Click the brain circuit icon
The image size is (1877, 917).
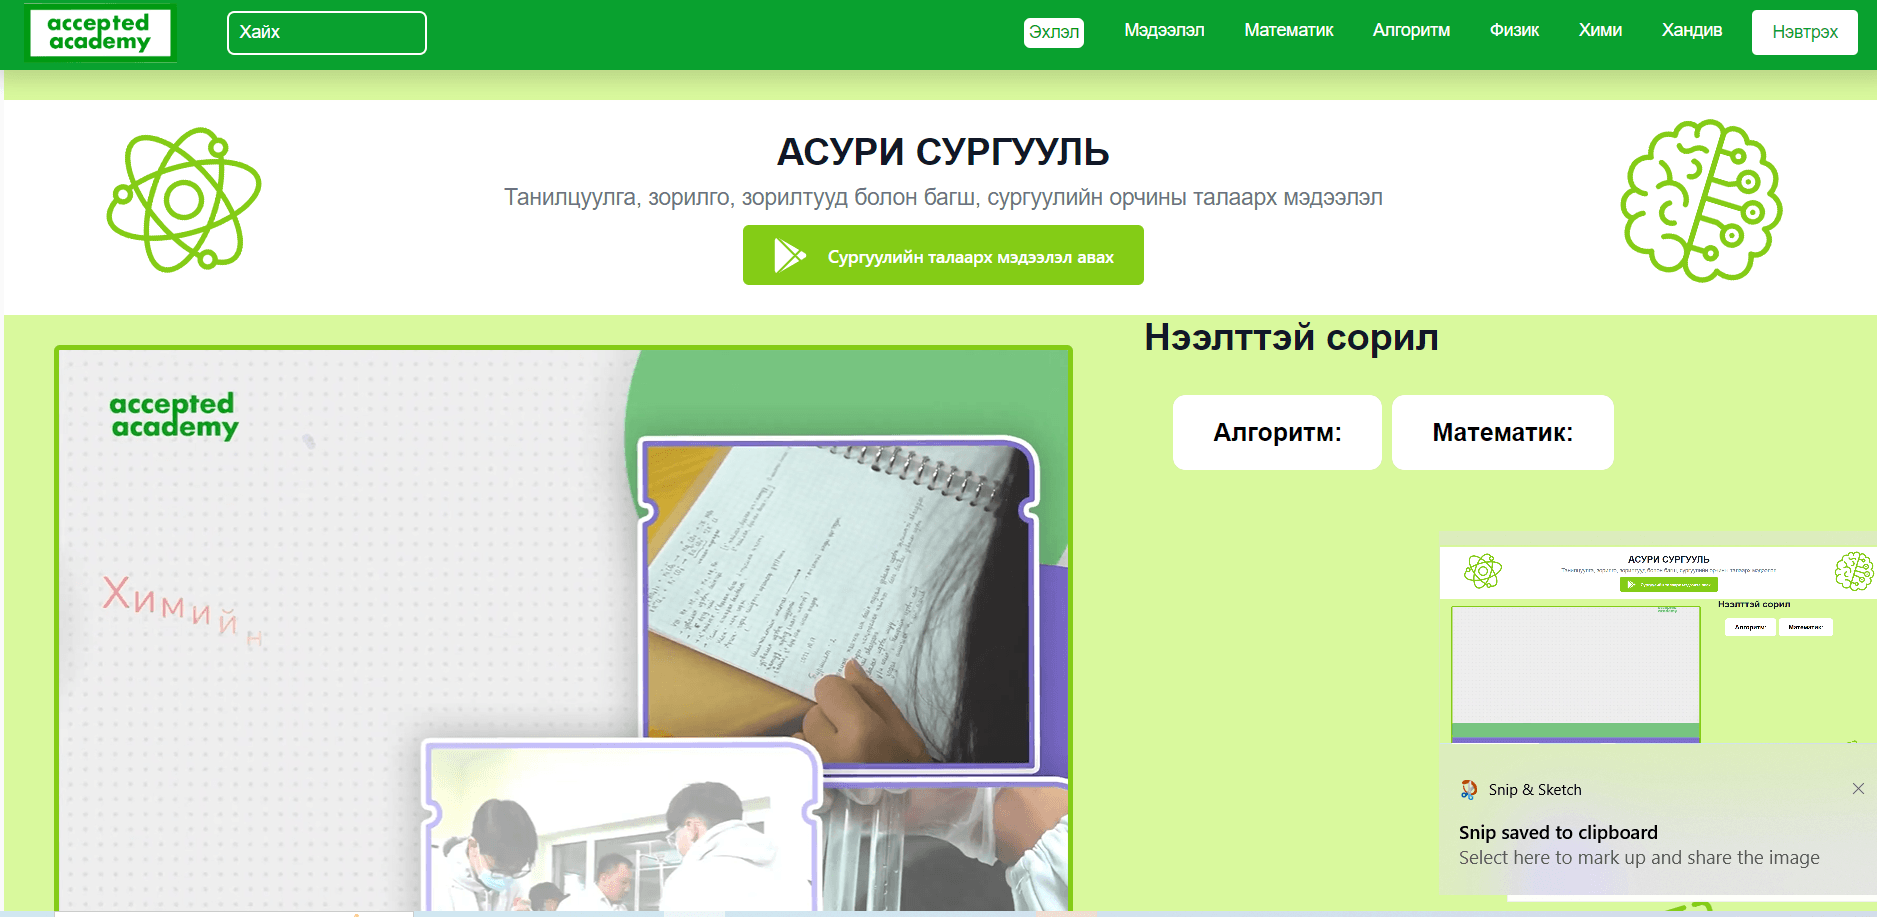(1701, 201)
